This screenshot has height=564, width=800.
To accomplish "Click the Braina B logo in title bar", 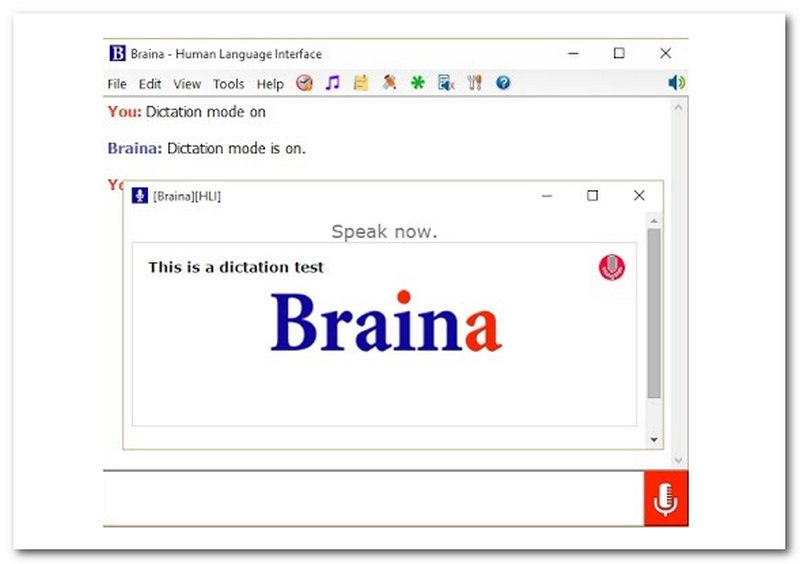I will pyautogui.click(x=117, y=53).
